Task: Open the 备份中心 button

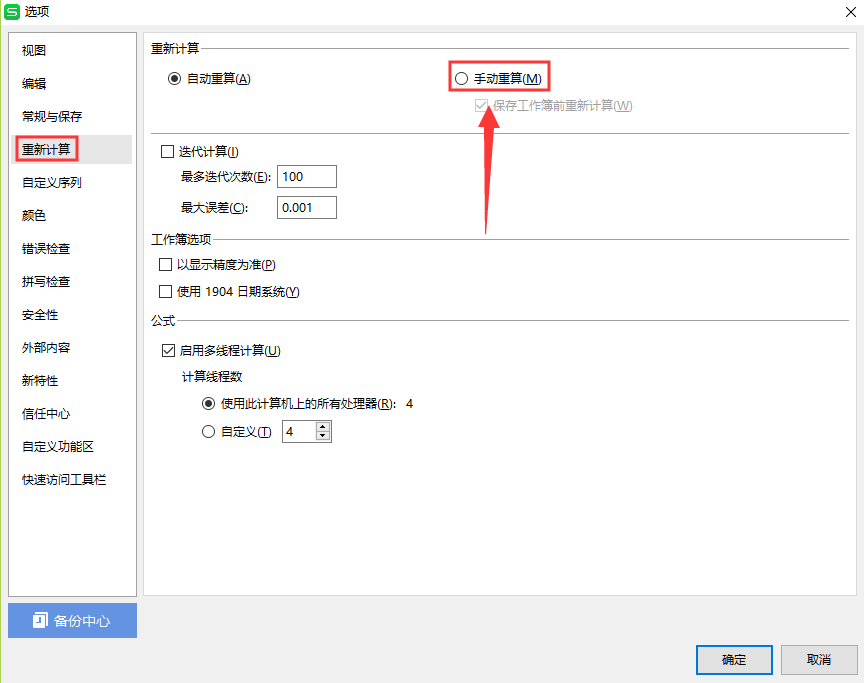Action: pos(72,621)
